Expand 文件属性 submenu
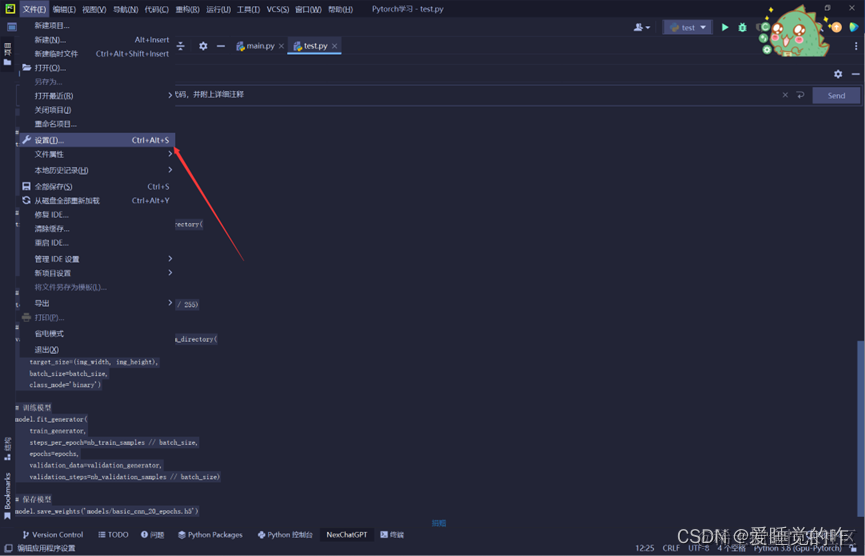The height and width of the screenshot is (556, 865). point(97,154)
